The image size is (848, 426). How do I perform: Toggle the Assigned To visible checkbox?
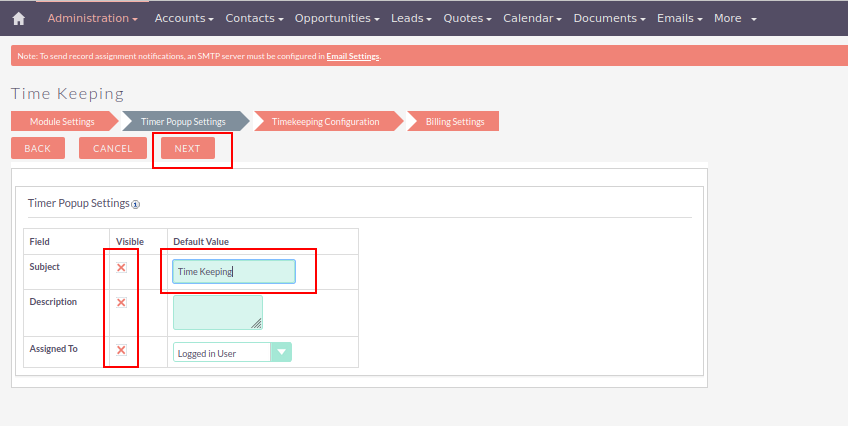(x=121, y=350)
